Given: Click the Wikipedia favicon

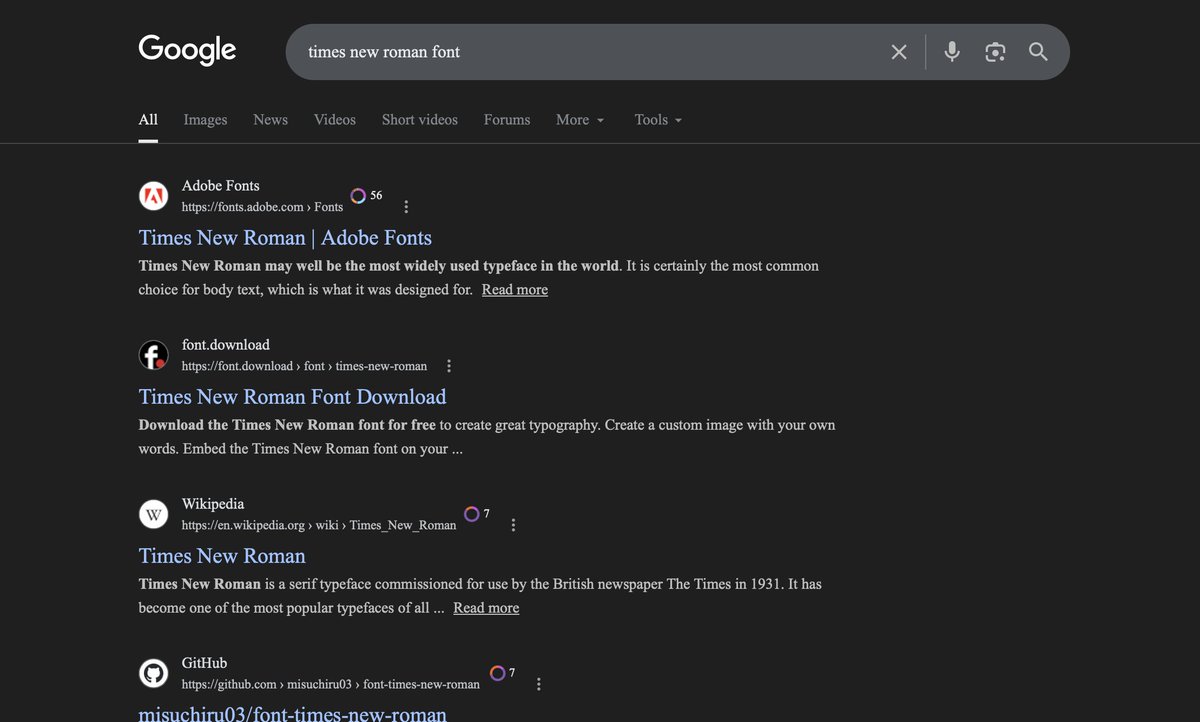Looking at the screenshot, I should (x=153, y=514).
